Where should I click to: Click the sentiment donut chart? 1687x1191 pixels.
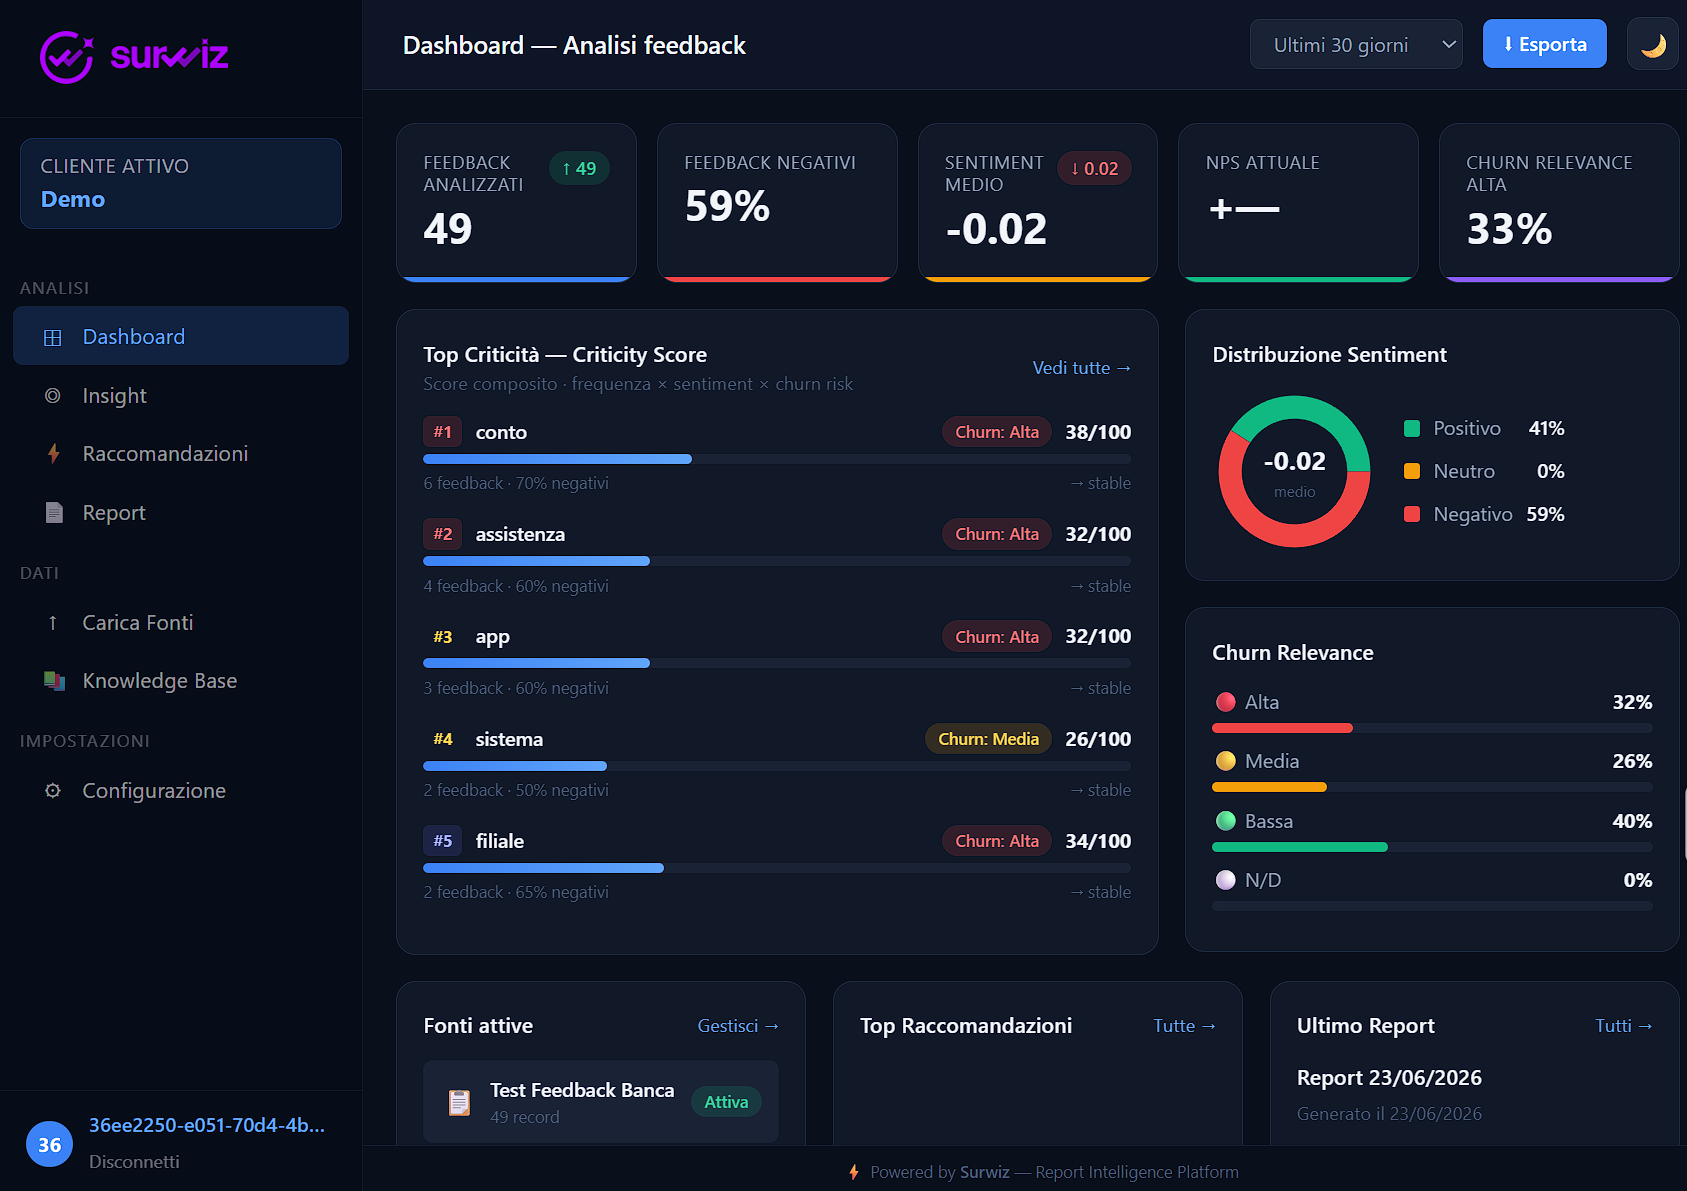coord(1294,471)
